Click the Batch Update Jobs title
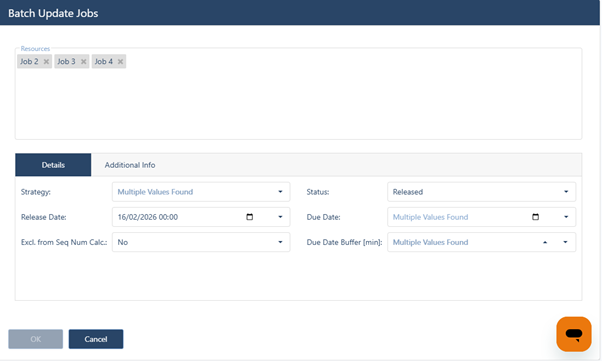This screenshot has width=602, height=361. tap(53, 13)
